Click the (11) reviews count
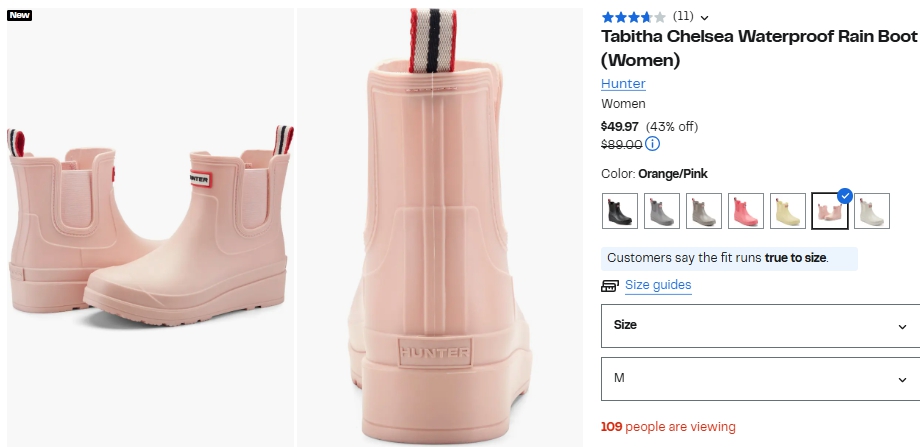 click(x=683, y=16)
